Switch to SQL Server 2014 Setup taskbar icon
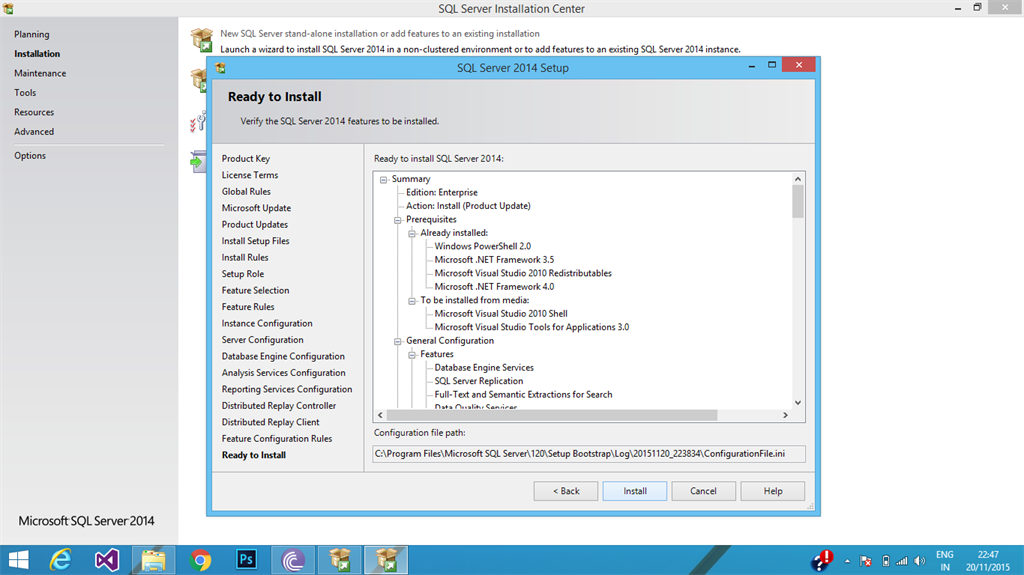 (x=386, y=560)
